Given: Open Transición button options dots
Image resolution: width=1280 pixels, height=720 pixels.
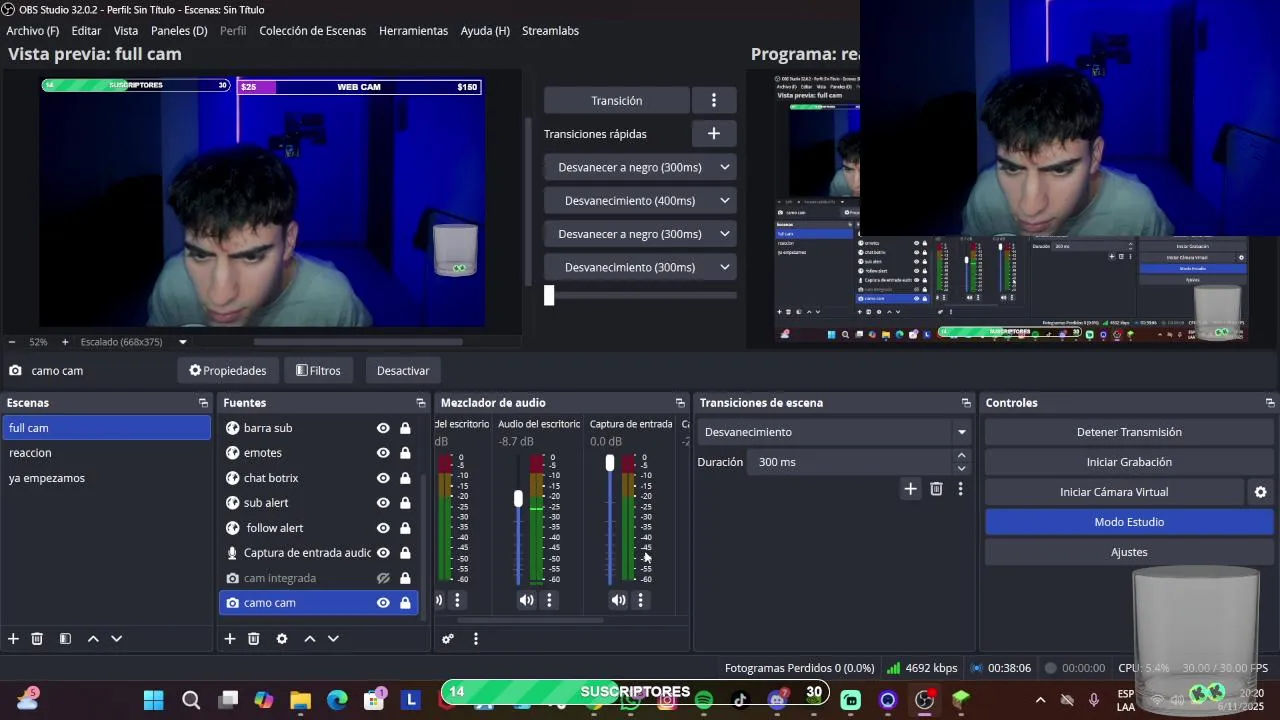Looking at the screenshot, I should [714, 100].
